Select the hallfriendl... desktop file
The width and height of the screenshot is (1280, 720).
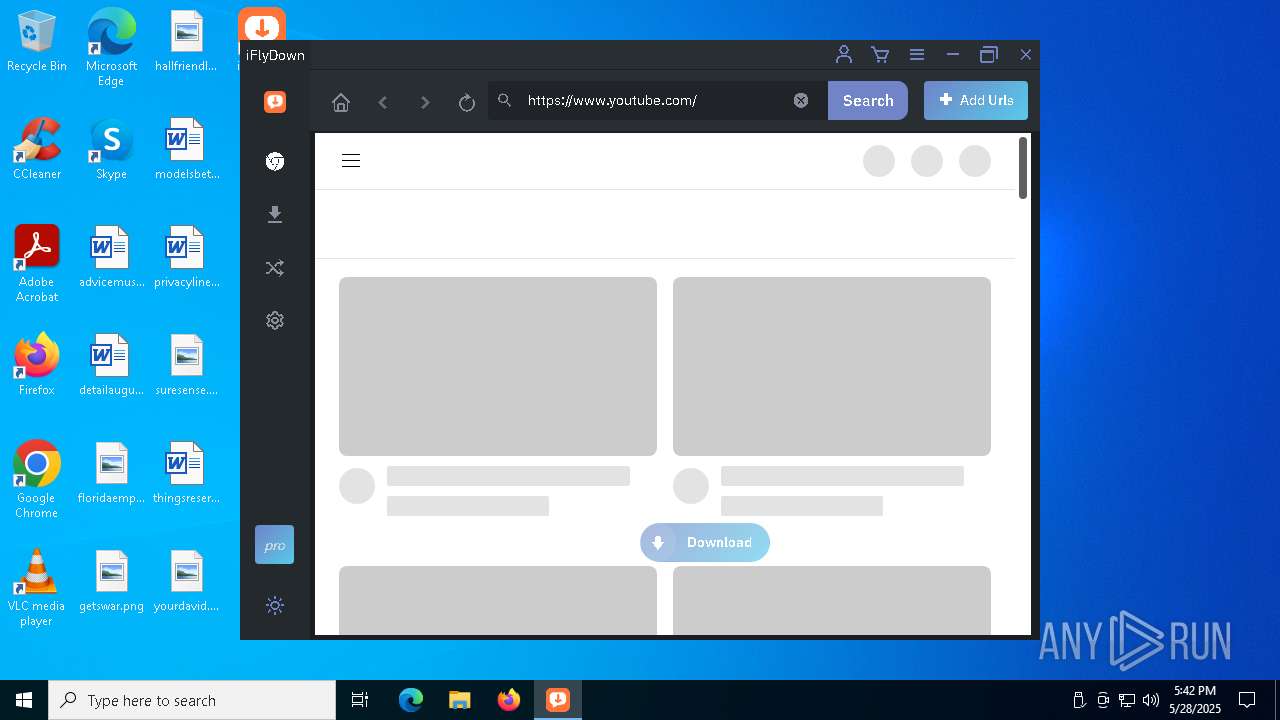pos(186,42)
